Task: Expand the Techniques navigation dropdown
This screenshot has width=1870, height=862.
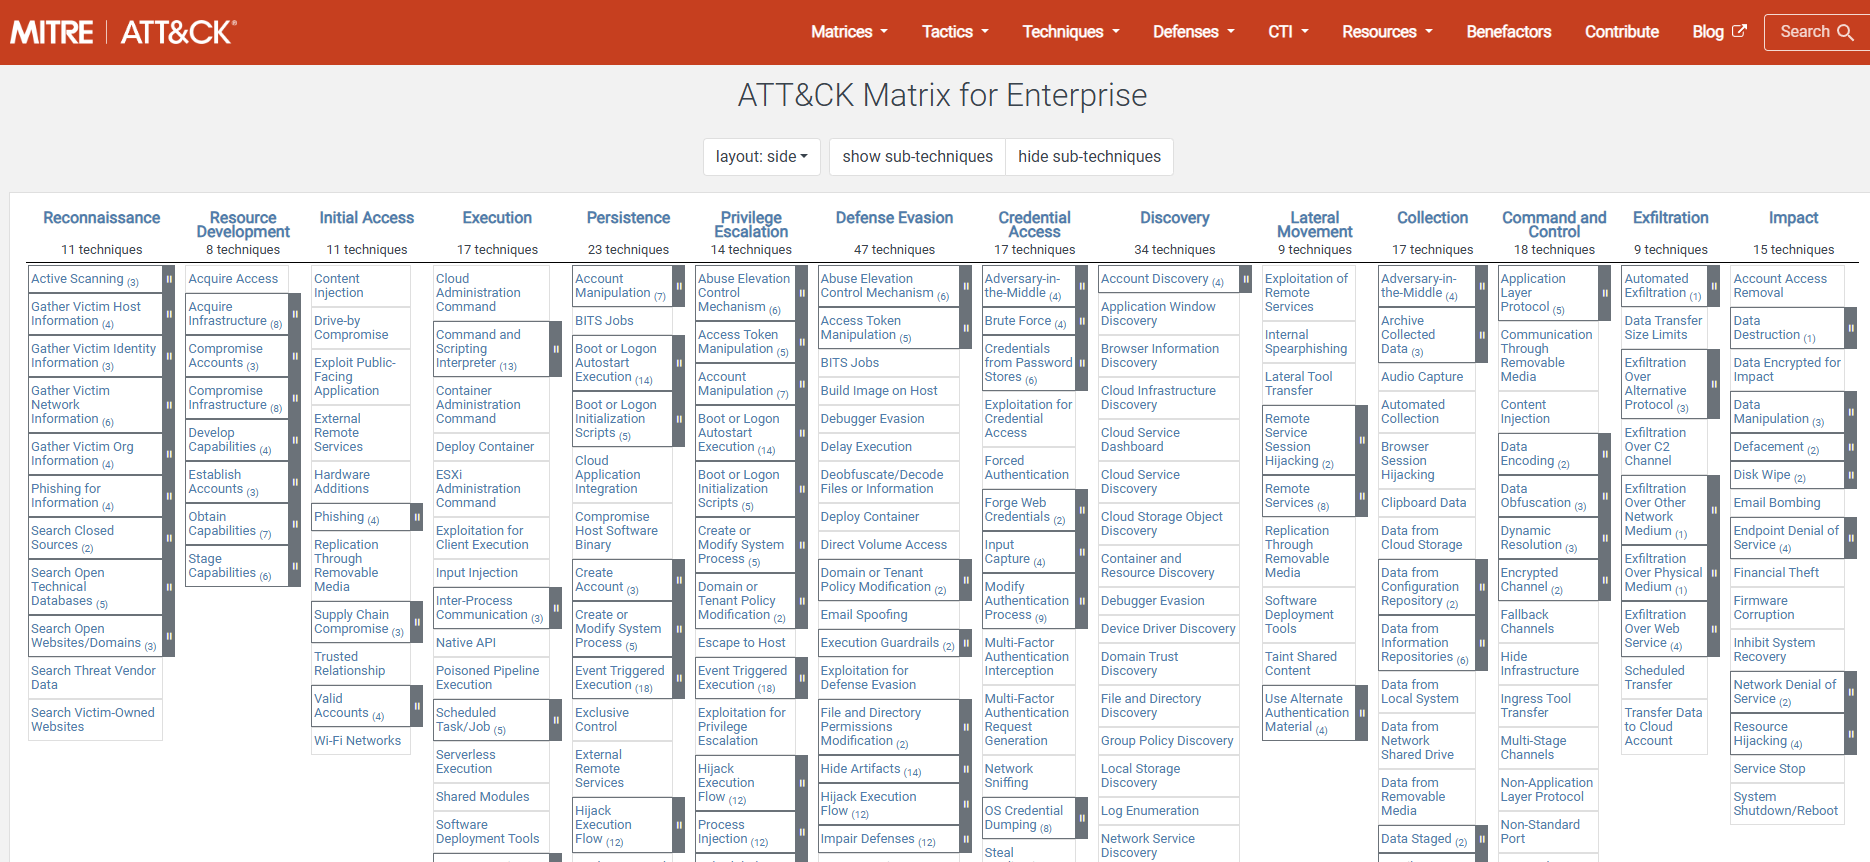Action: pyautogui.click(x=1070, y=32)
